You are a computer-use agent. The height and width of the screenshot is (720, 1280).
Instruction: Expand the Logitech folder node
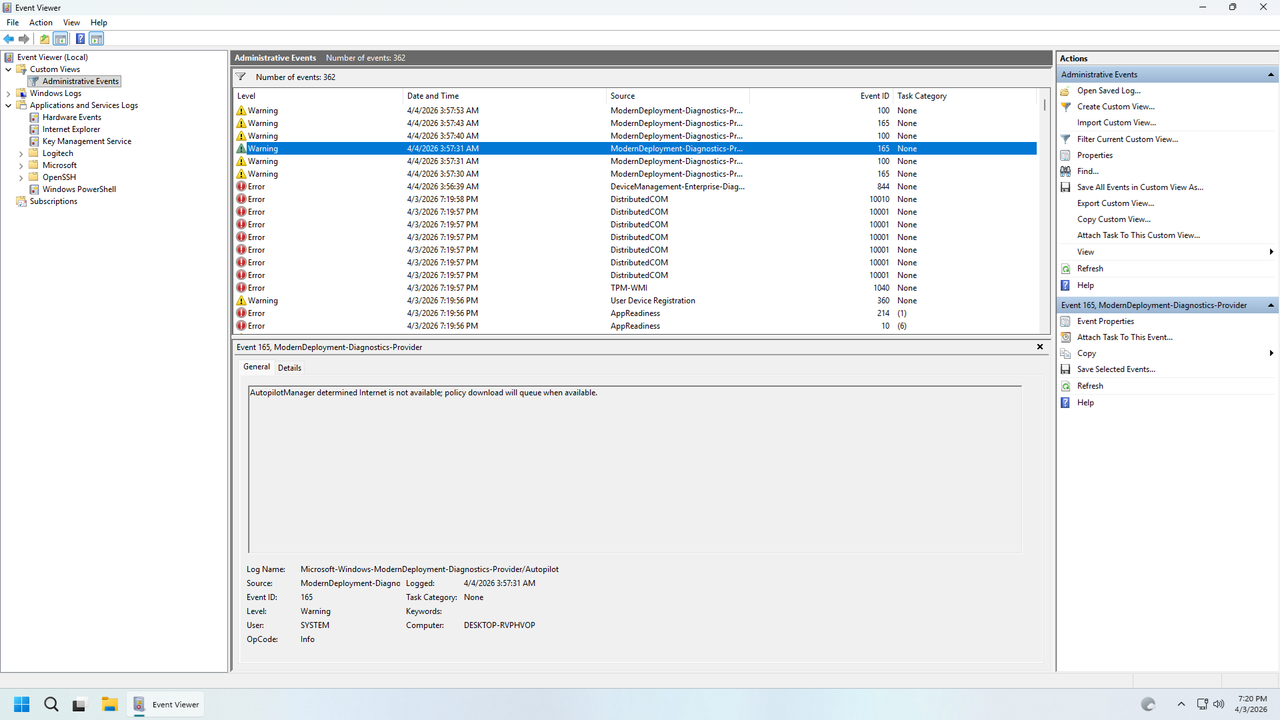point(21,153)
